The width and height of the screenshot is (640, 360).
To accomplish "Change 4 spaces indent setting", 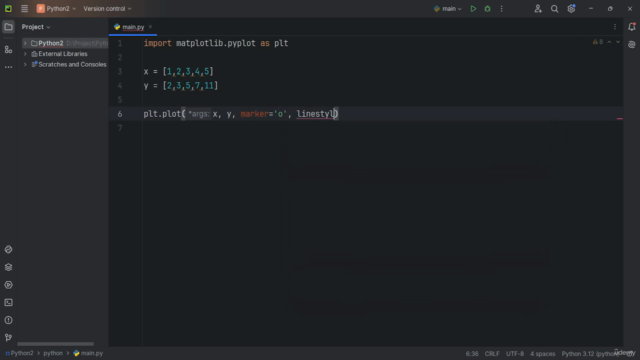I will pyautogui.click(x=542, y=353).
